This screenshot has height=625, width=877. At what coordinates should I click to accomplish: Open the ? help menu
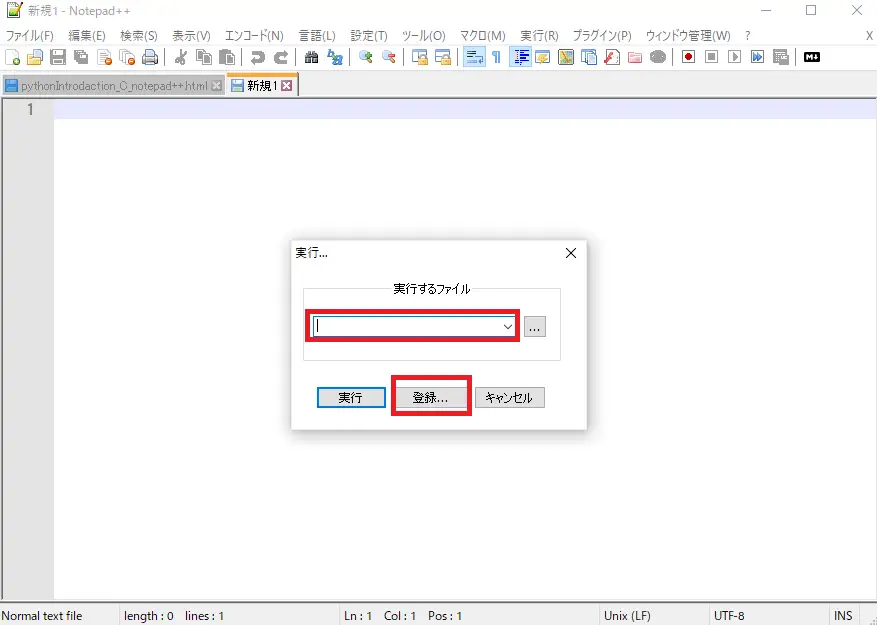coord(748,36)
